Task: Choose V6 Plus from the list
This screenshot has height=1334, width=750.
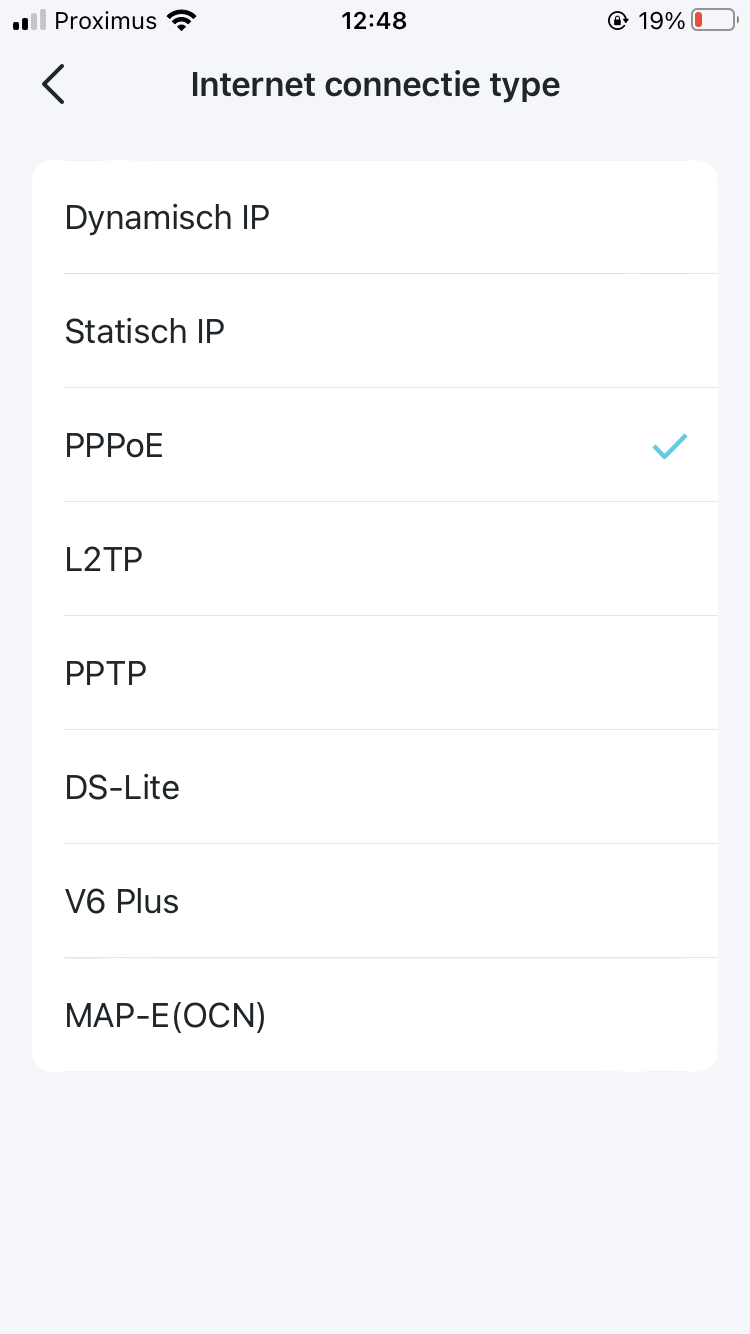Action: [122, 901]
